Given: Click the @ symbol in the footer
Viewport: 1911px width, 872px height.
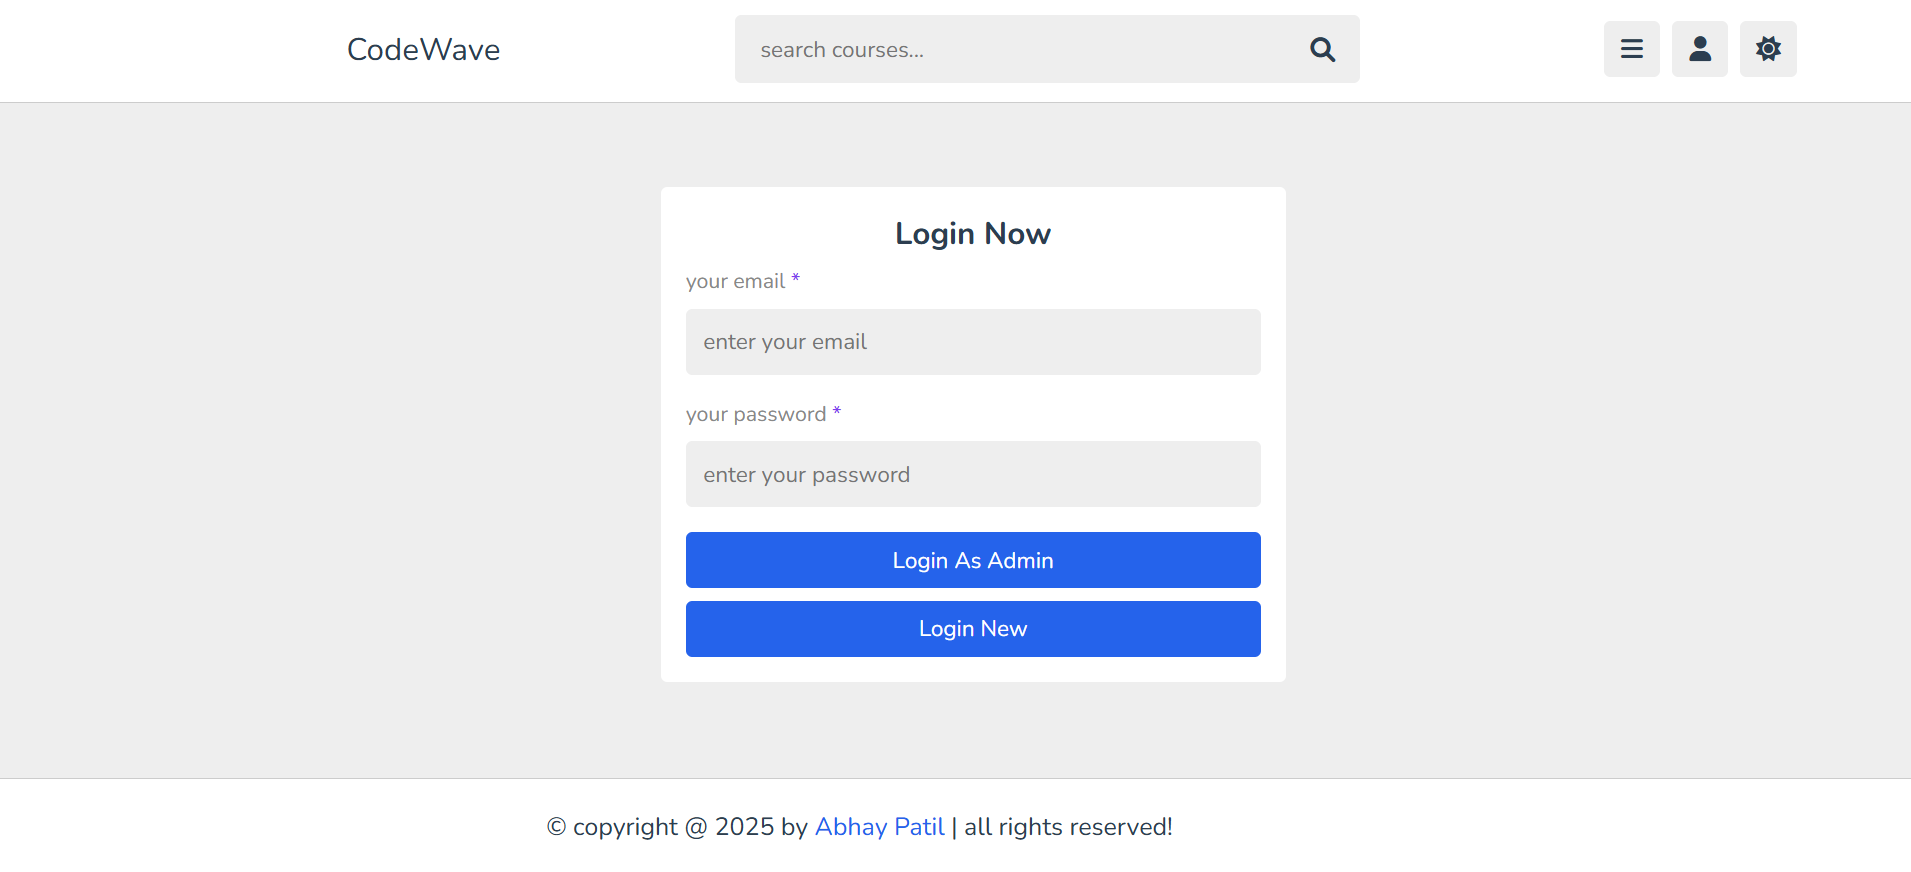Looking at the screenshot, I should click(x=696, y=827).
